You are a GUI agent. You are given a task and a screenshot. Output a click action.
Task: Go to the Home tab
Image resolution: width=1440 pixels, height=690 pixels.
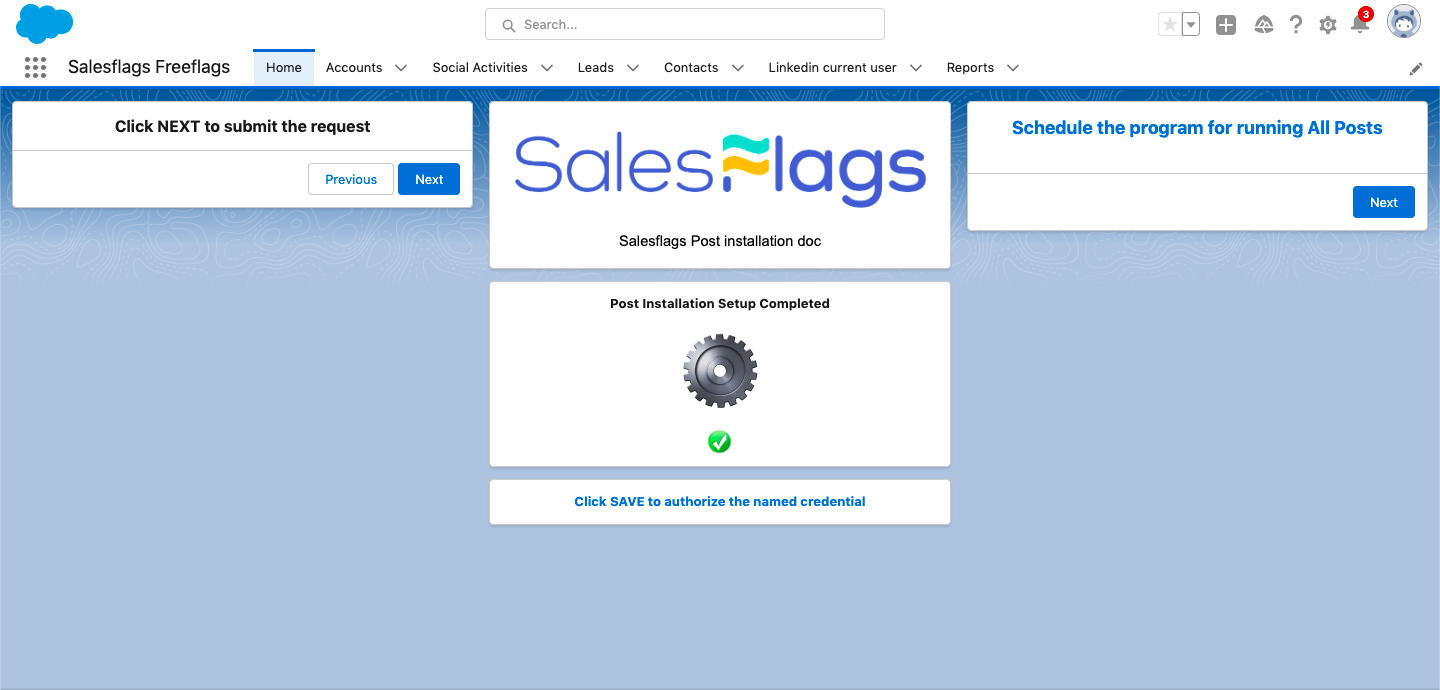pos(284,68)
